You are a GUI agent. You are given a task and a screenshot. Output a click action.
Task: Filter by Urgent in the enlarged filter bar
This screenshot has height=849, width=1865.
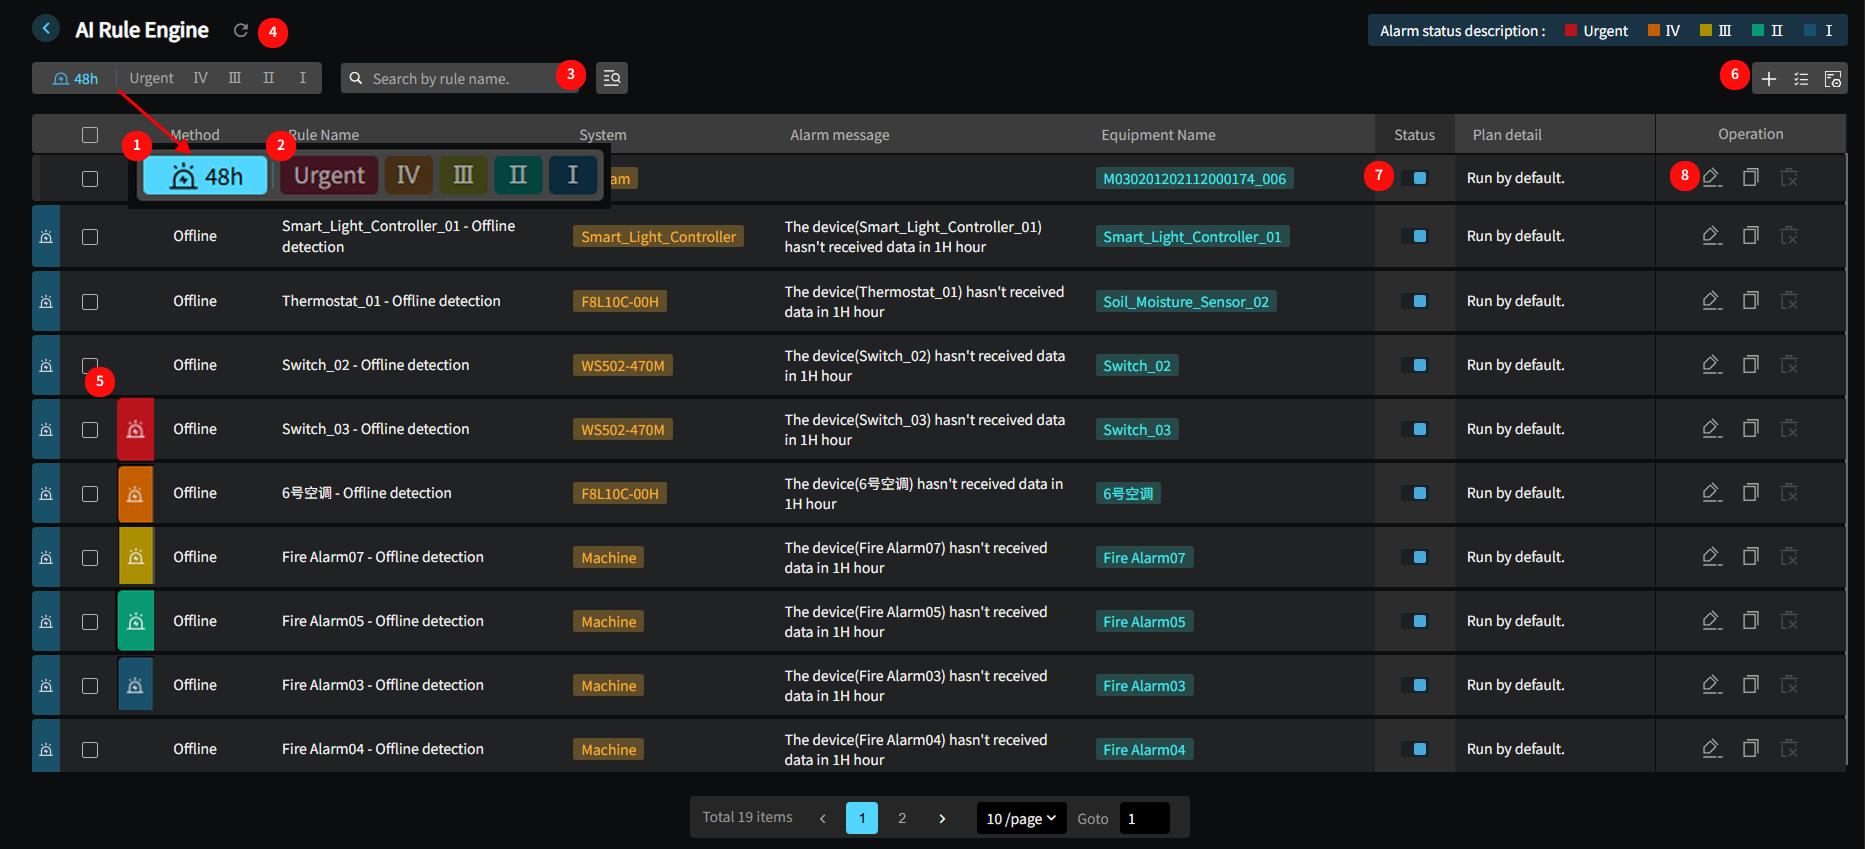tap(329, 176)
